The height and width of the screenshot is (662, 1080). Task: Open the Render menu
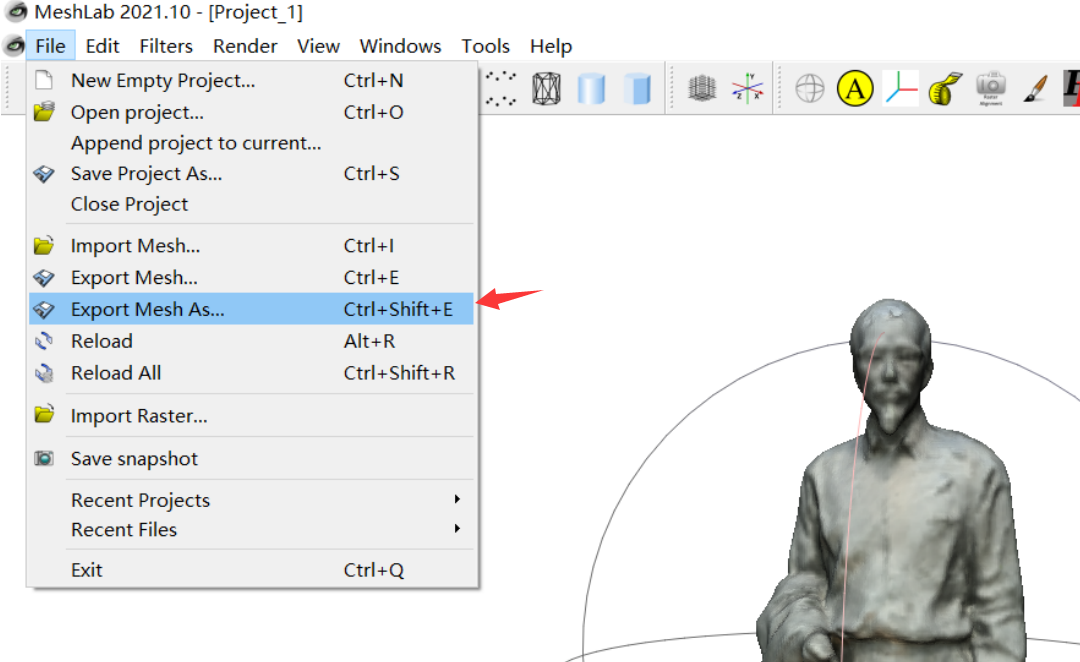click(245, 46)
